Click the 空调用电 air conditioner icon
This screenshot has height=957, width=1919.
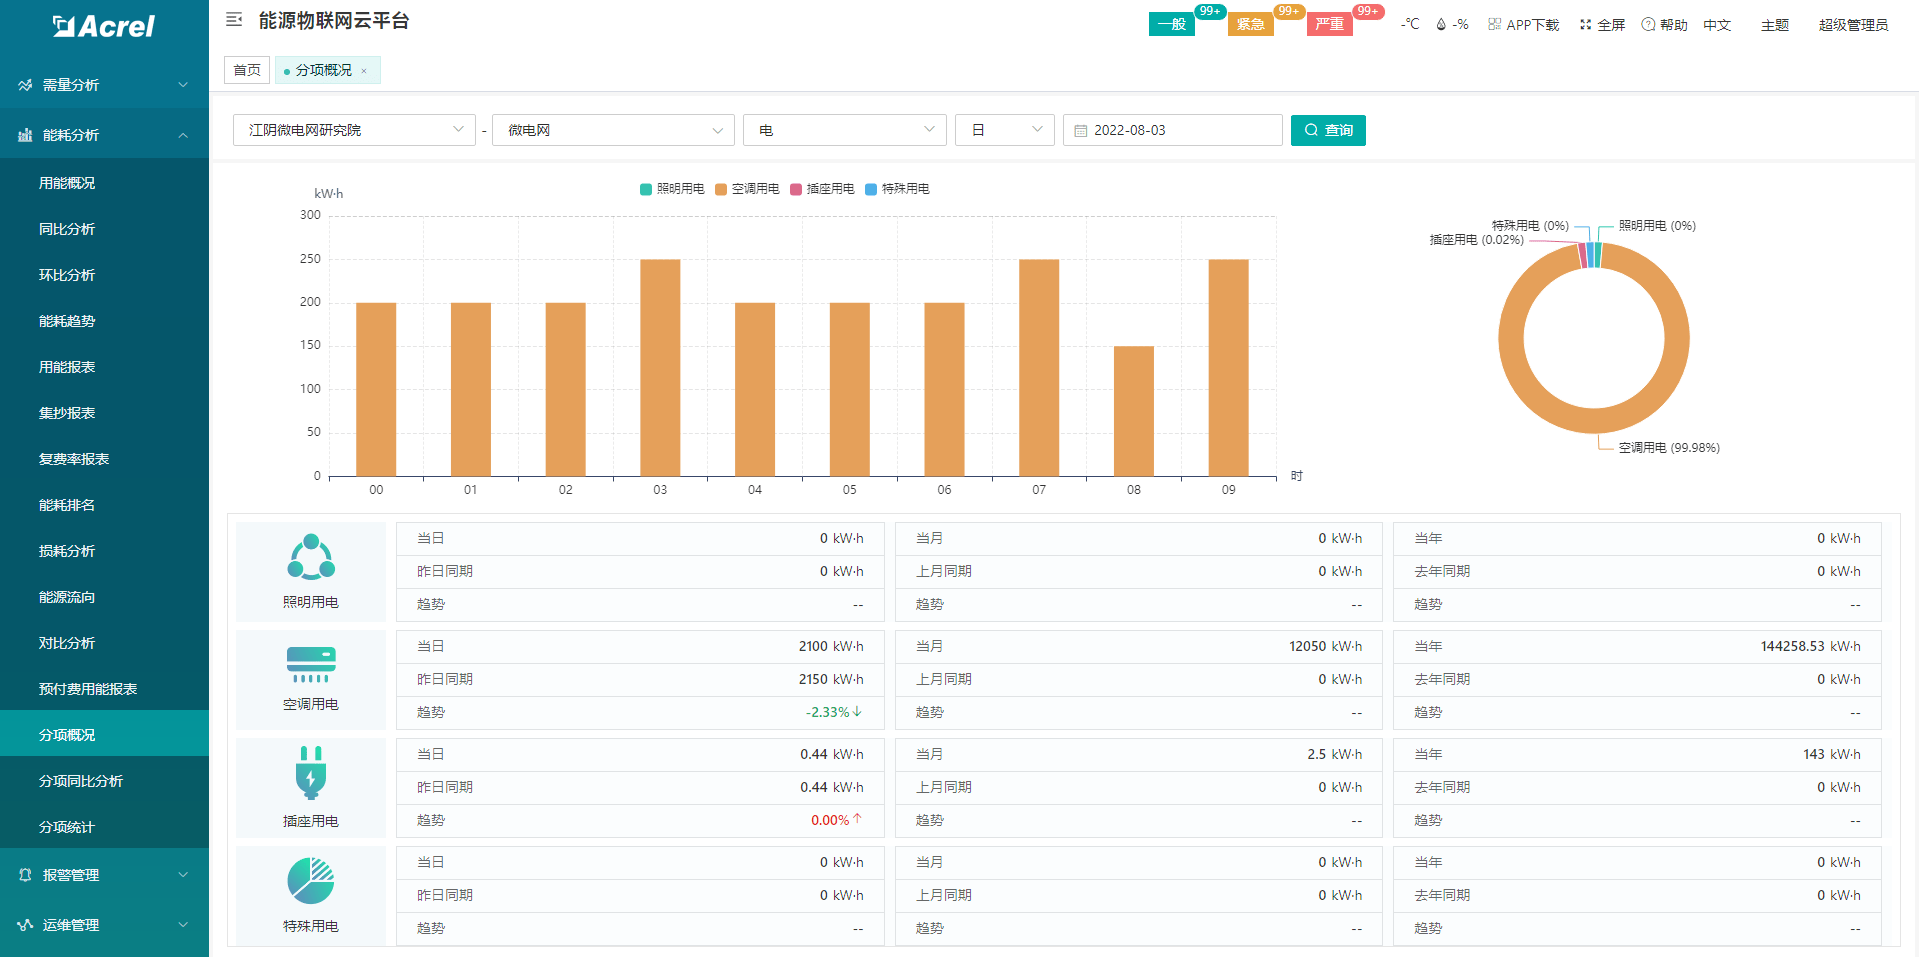tap(311, 664)
